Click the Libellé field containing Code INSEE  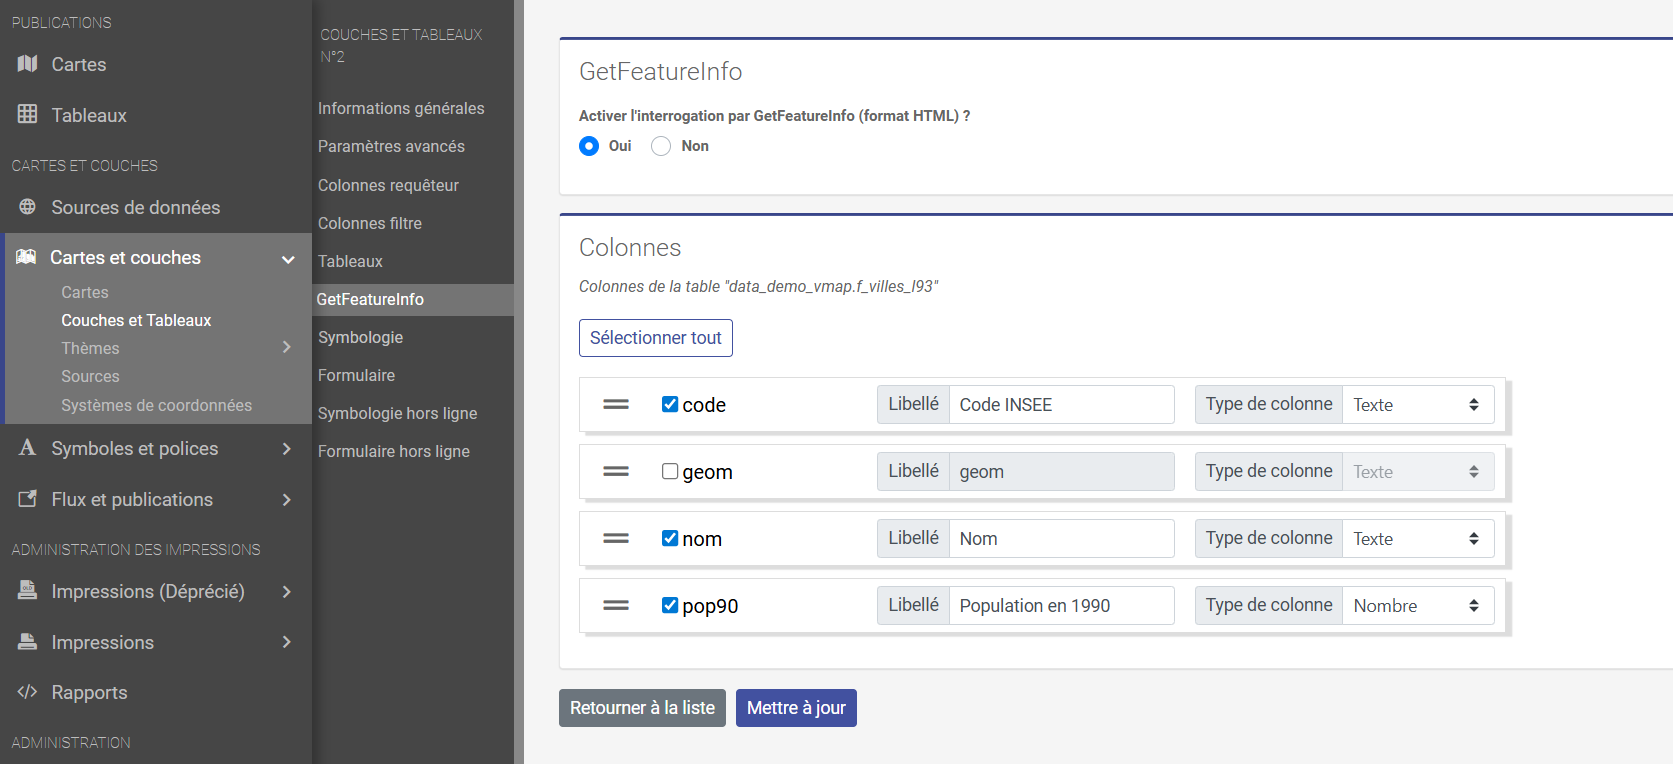(x=1060, y=405)
